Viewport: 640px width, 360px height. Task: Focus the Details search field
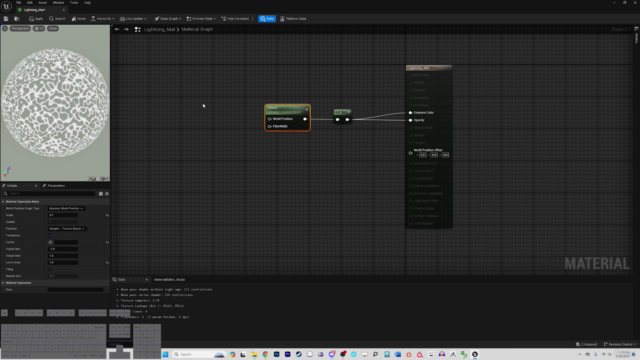[49, 193]
